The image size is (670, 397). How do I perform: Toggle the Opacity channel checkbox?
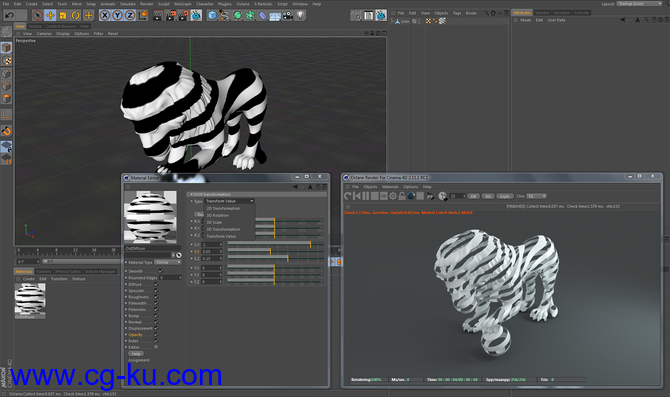[156, 335]
